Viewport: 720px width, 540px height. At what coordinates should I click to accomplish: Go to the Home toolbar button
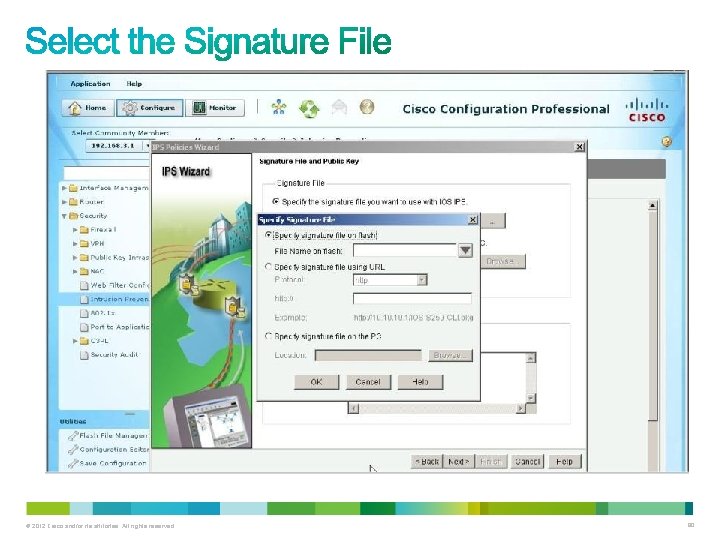click(88, 108)
